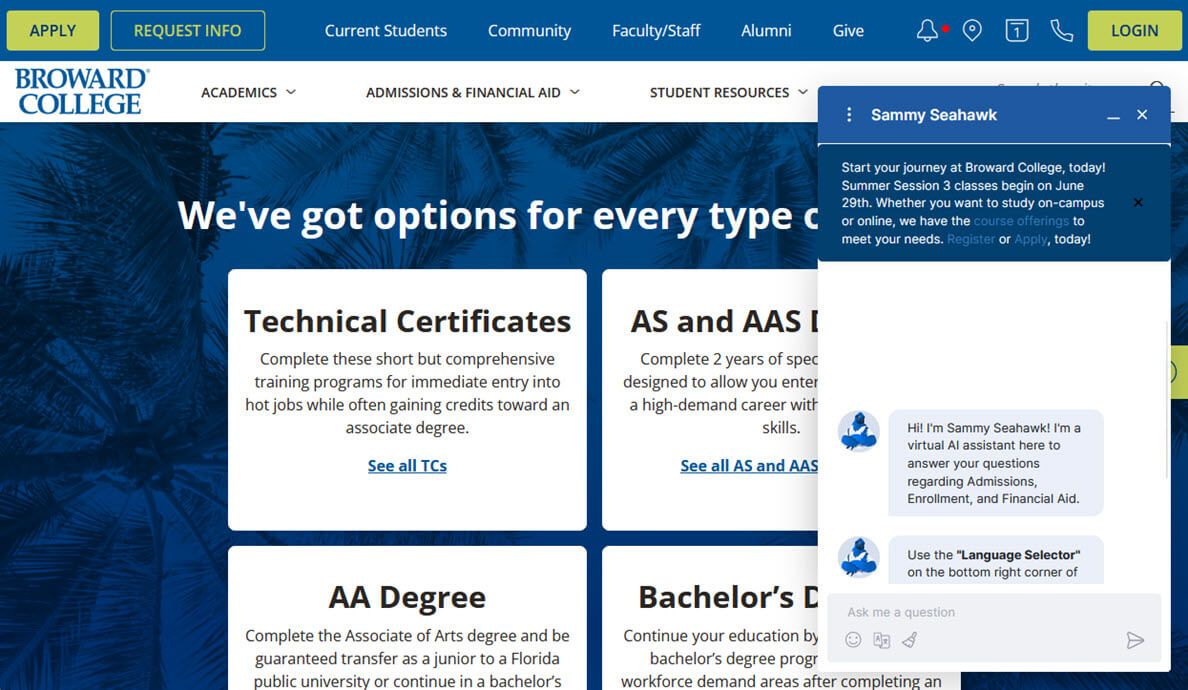Open the chat language selector icon
1188x690 pixels.
(x=881, y=640)
